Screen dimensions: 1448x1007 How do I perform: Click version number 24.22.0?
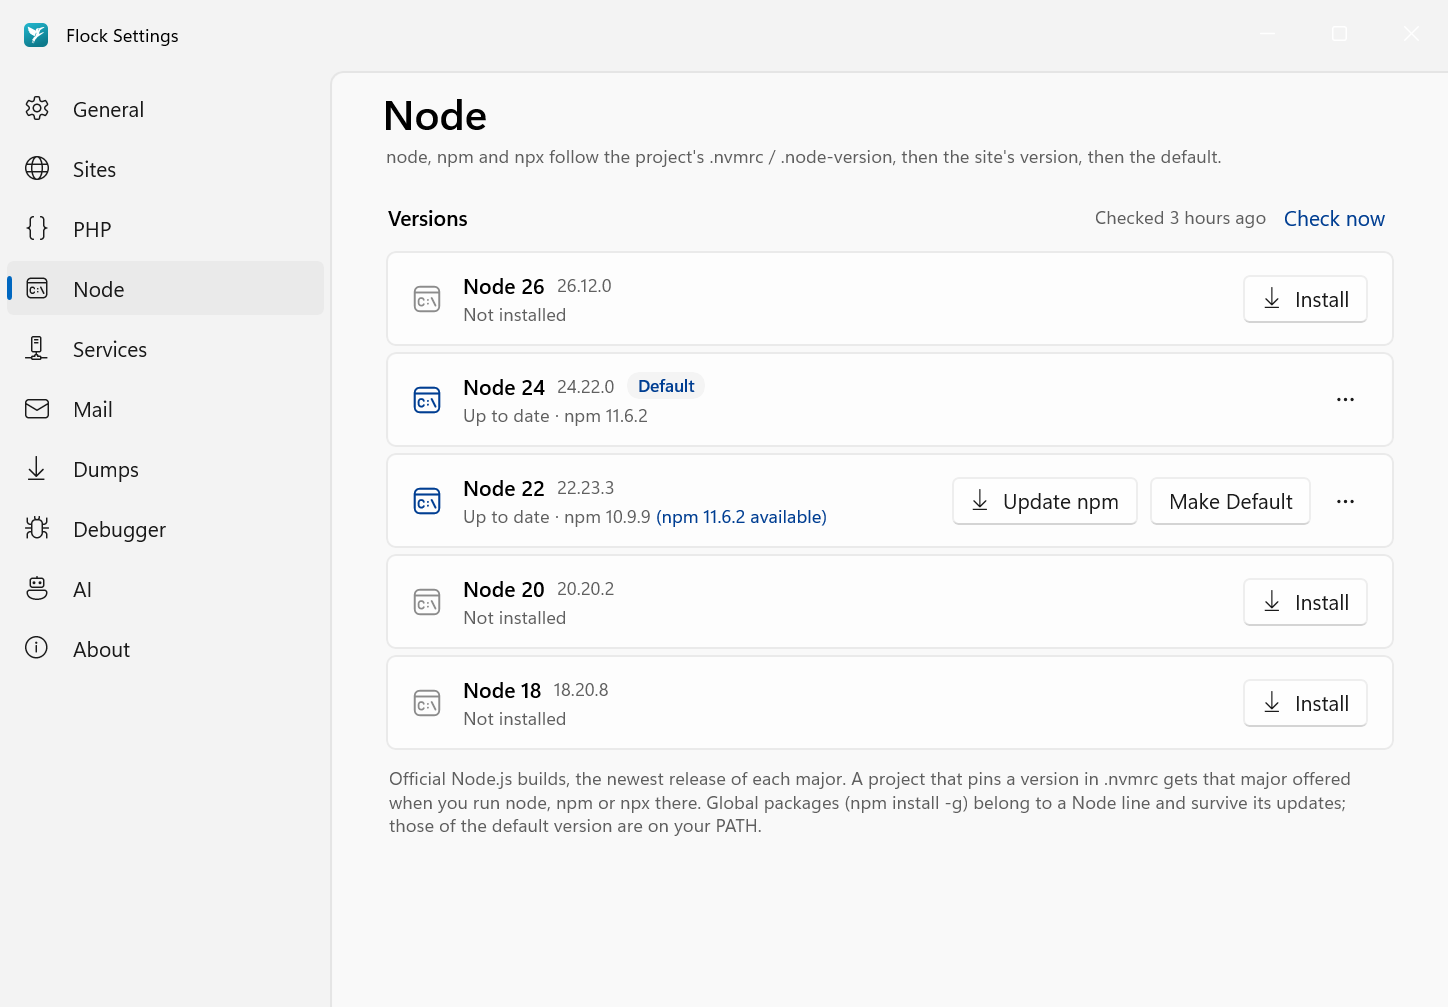coord(585,387)
